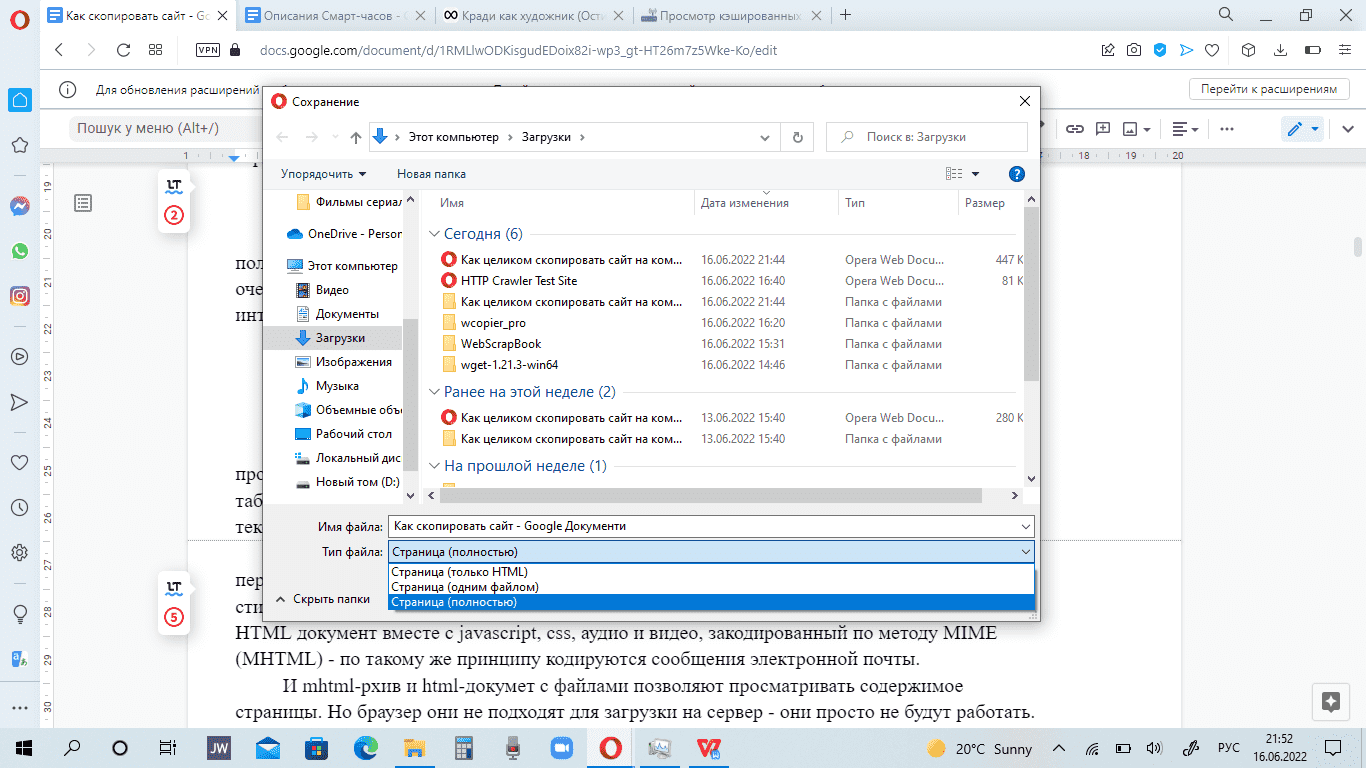Screen dimensions: 1366x768
Task: Open Windows Start menu
Action: pos(24,748)
